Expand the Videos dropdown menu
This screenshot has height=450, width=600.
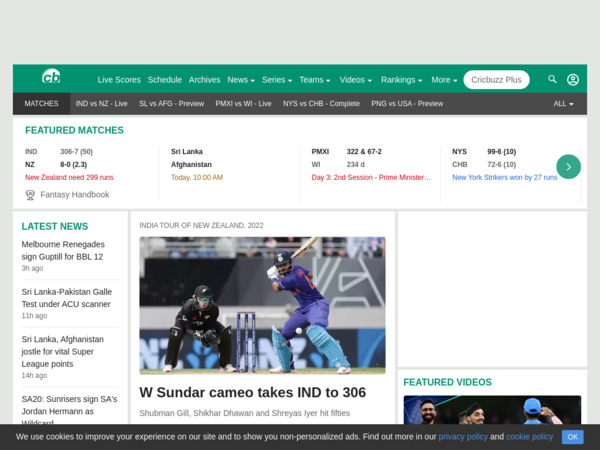pyautogui.click(x=355, y=80)
